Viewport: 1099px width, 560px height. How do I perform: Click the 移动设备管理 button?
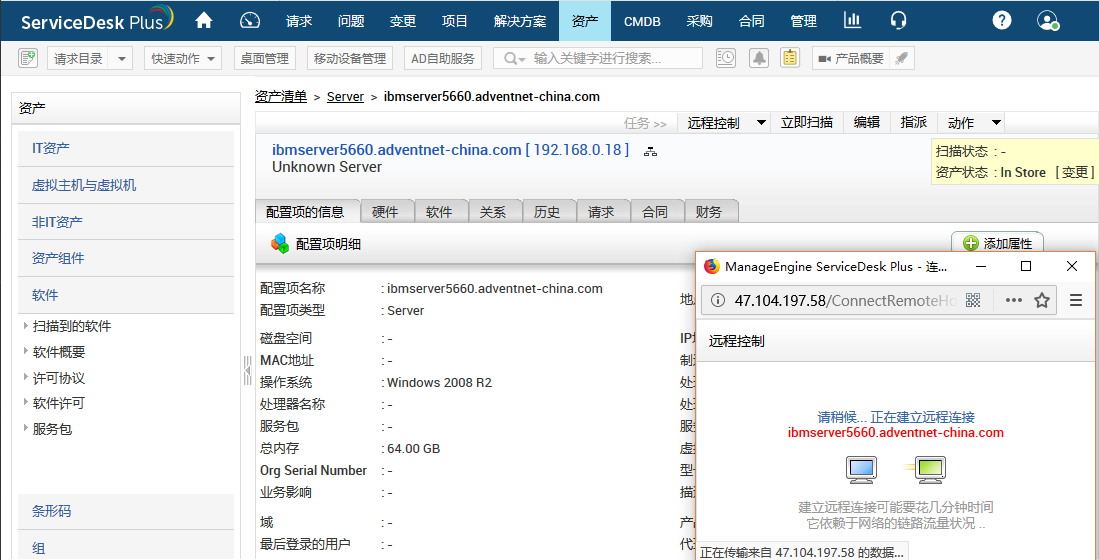coord(350,59)
